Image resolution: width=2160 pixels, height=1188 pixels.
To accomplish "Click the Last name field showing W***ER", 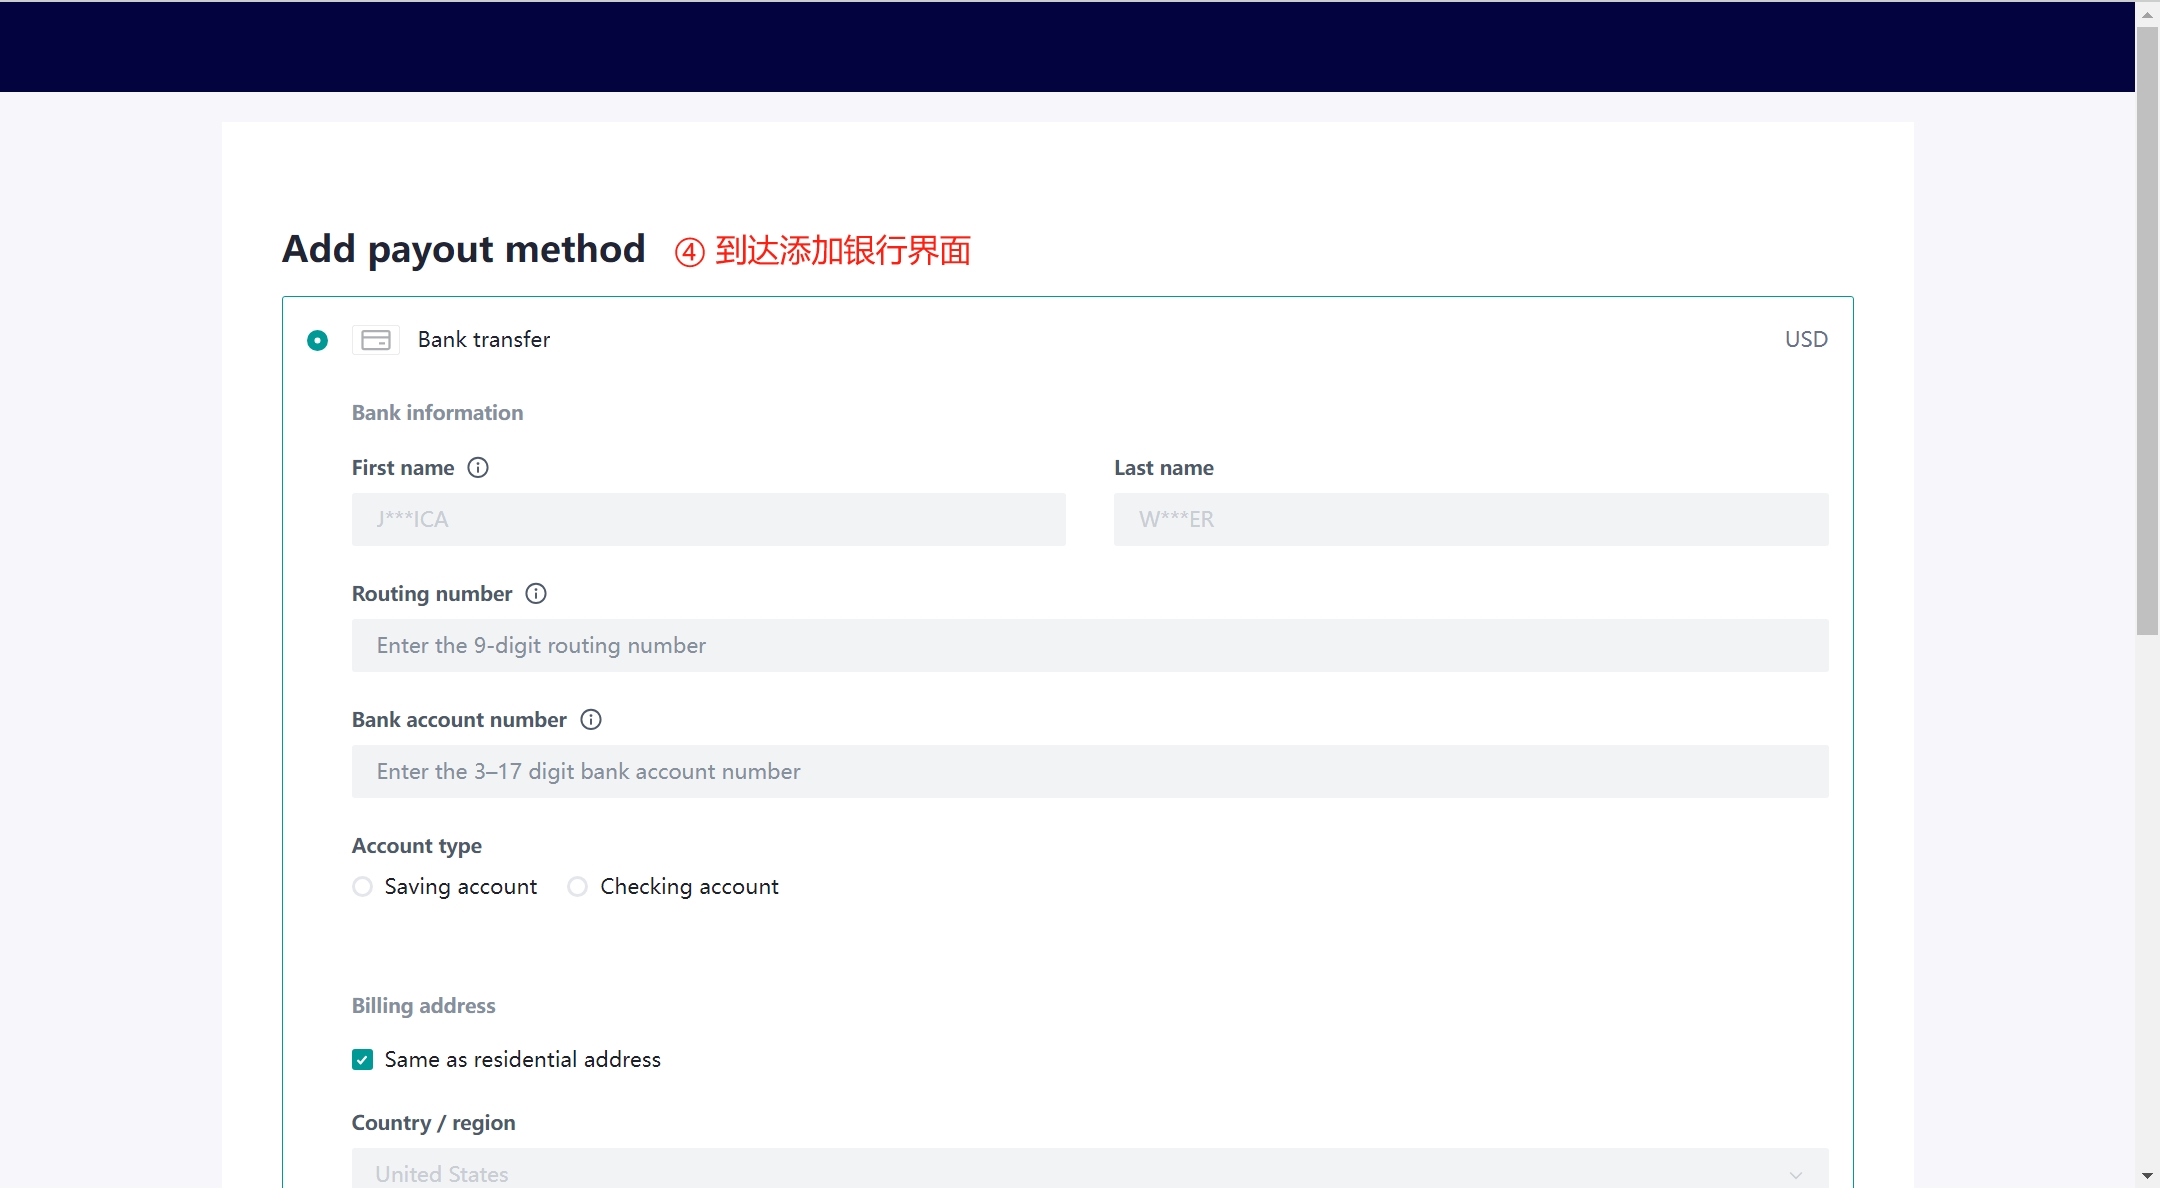I will tap(1471, 519).
